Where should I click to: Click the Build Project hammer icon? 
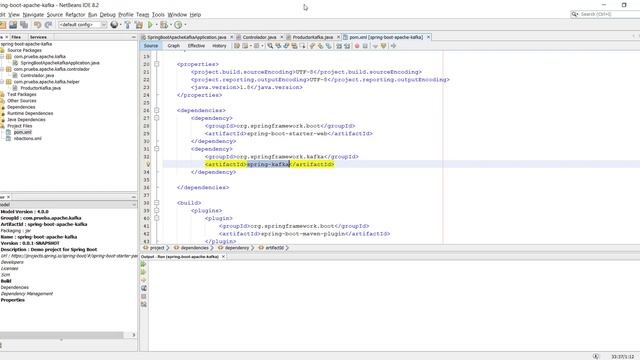pos(127,25)
